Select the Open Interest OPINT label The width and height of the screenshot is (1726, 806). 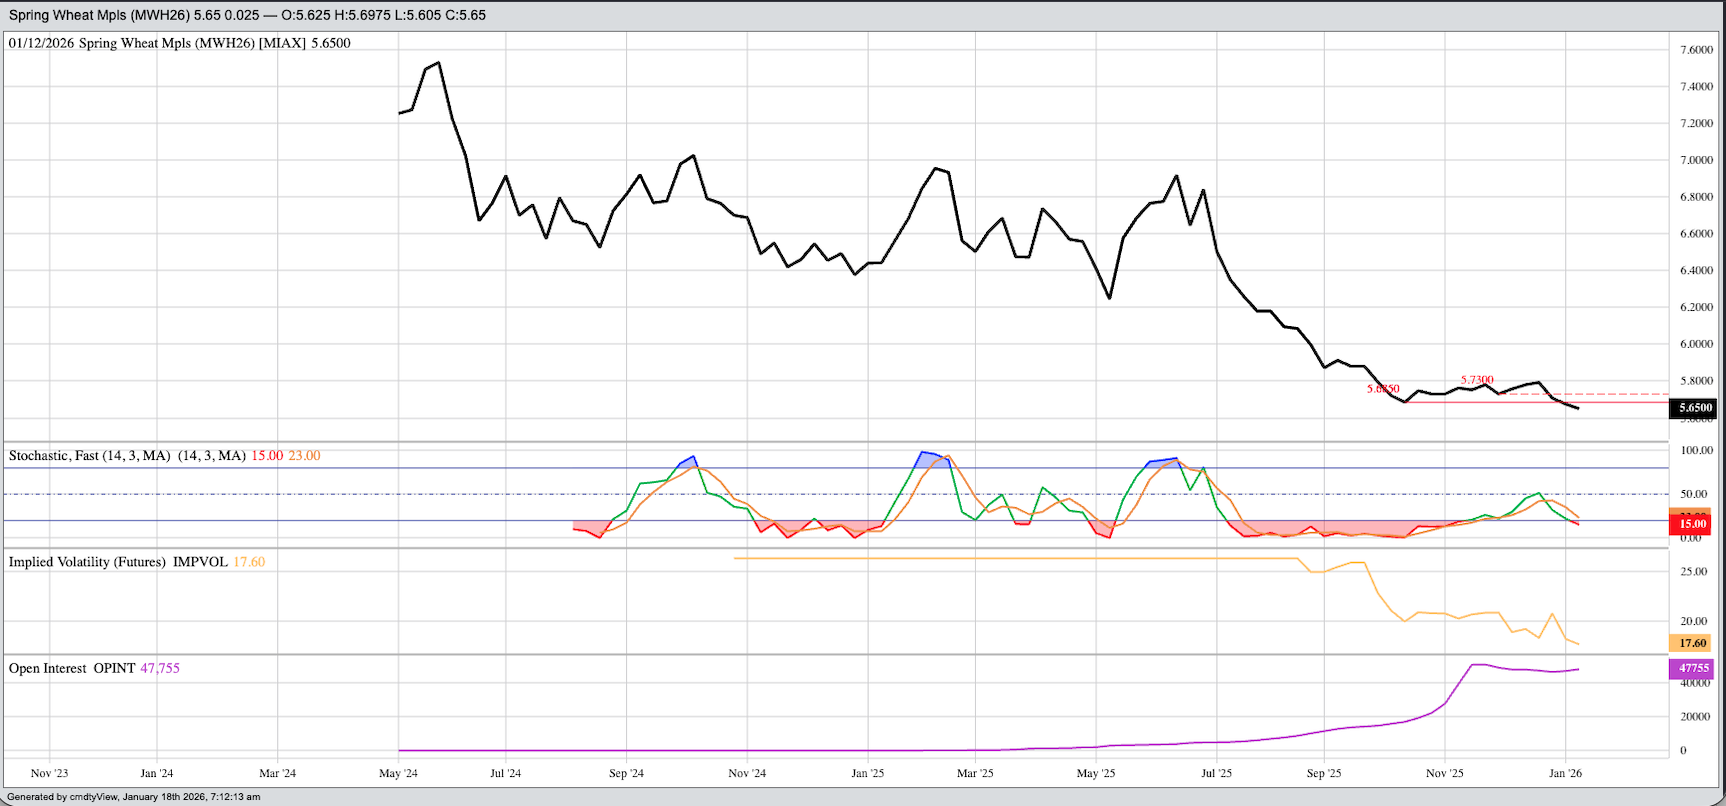click(x=72, y=668)
